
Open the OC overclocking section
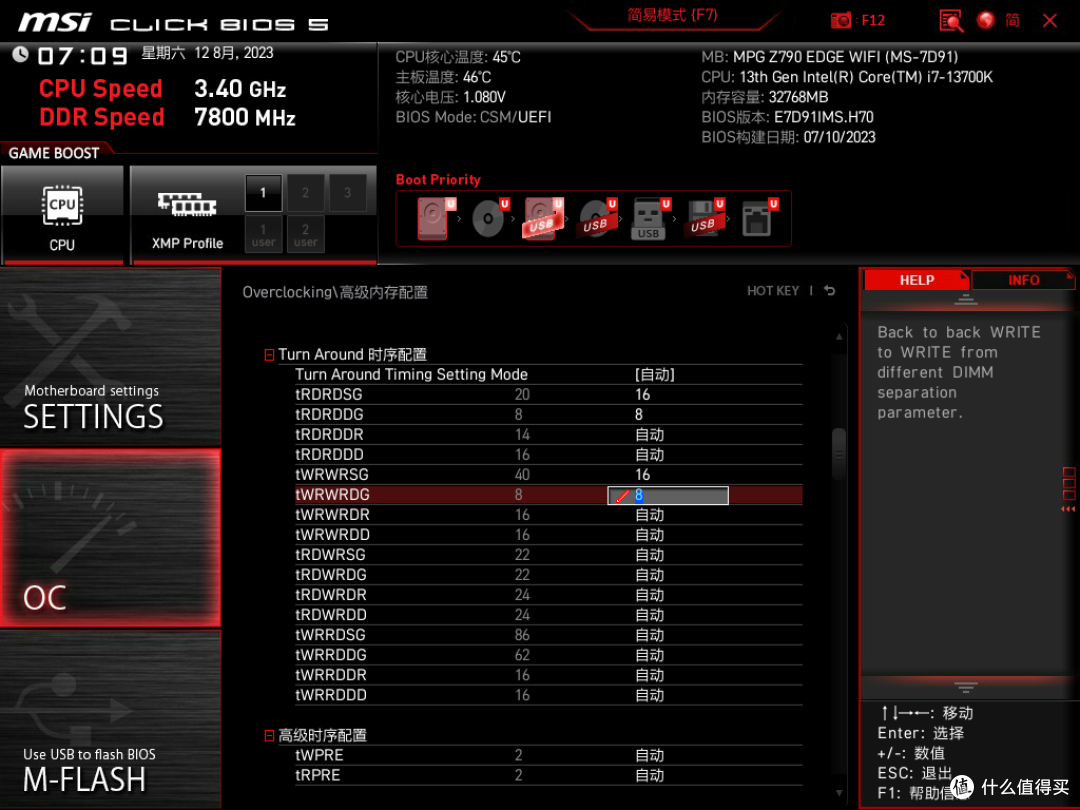(110, 538)
